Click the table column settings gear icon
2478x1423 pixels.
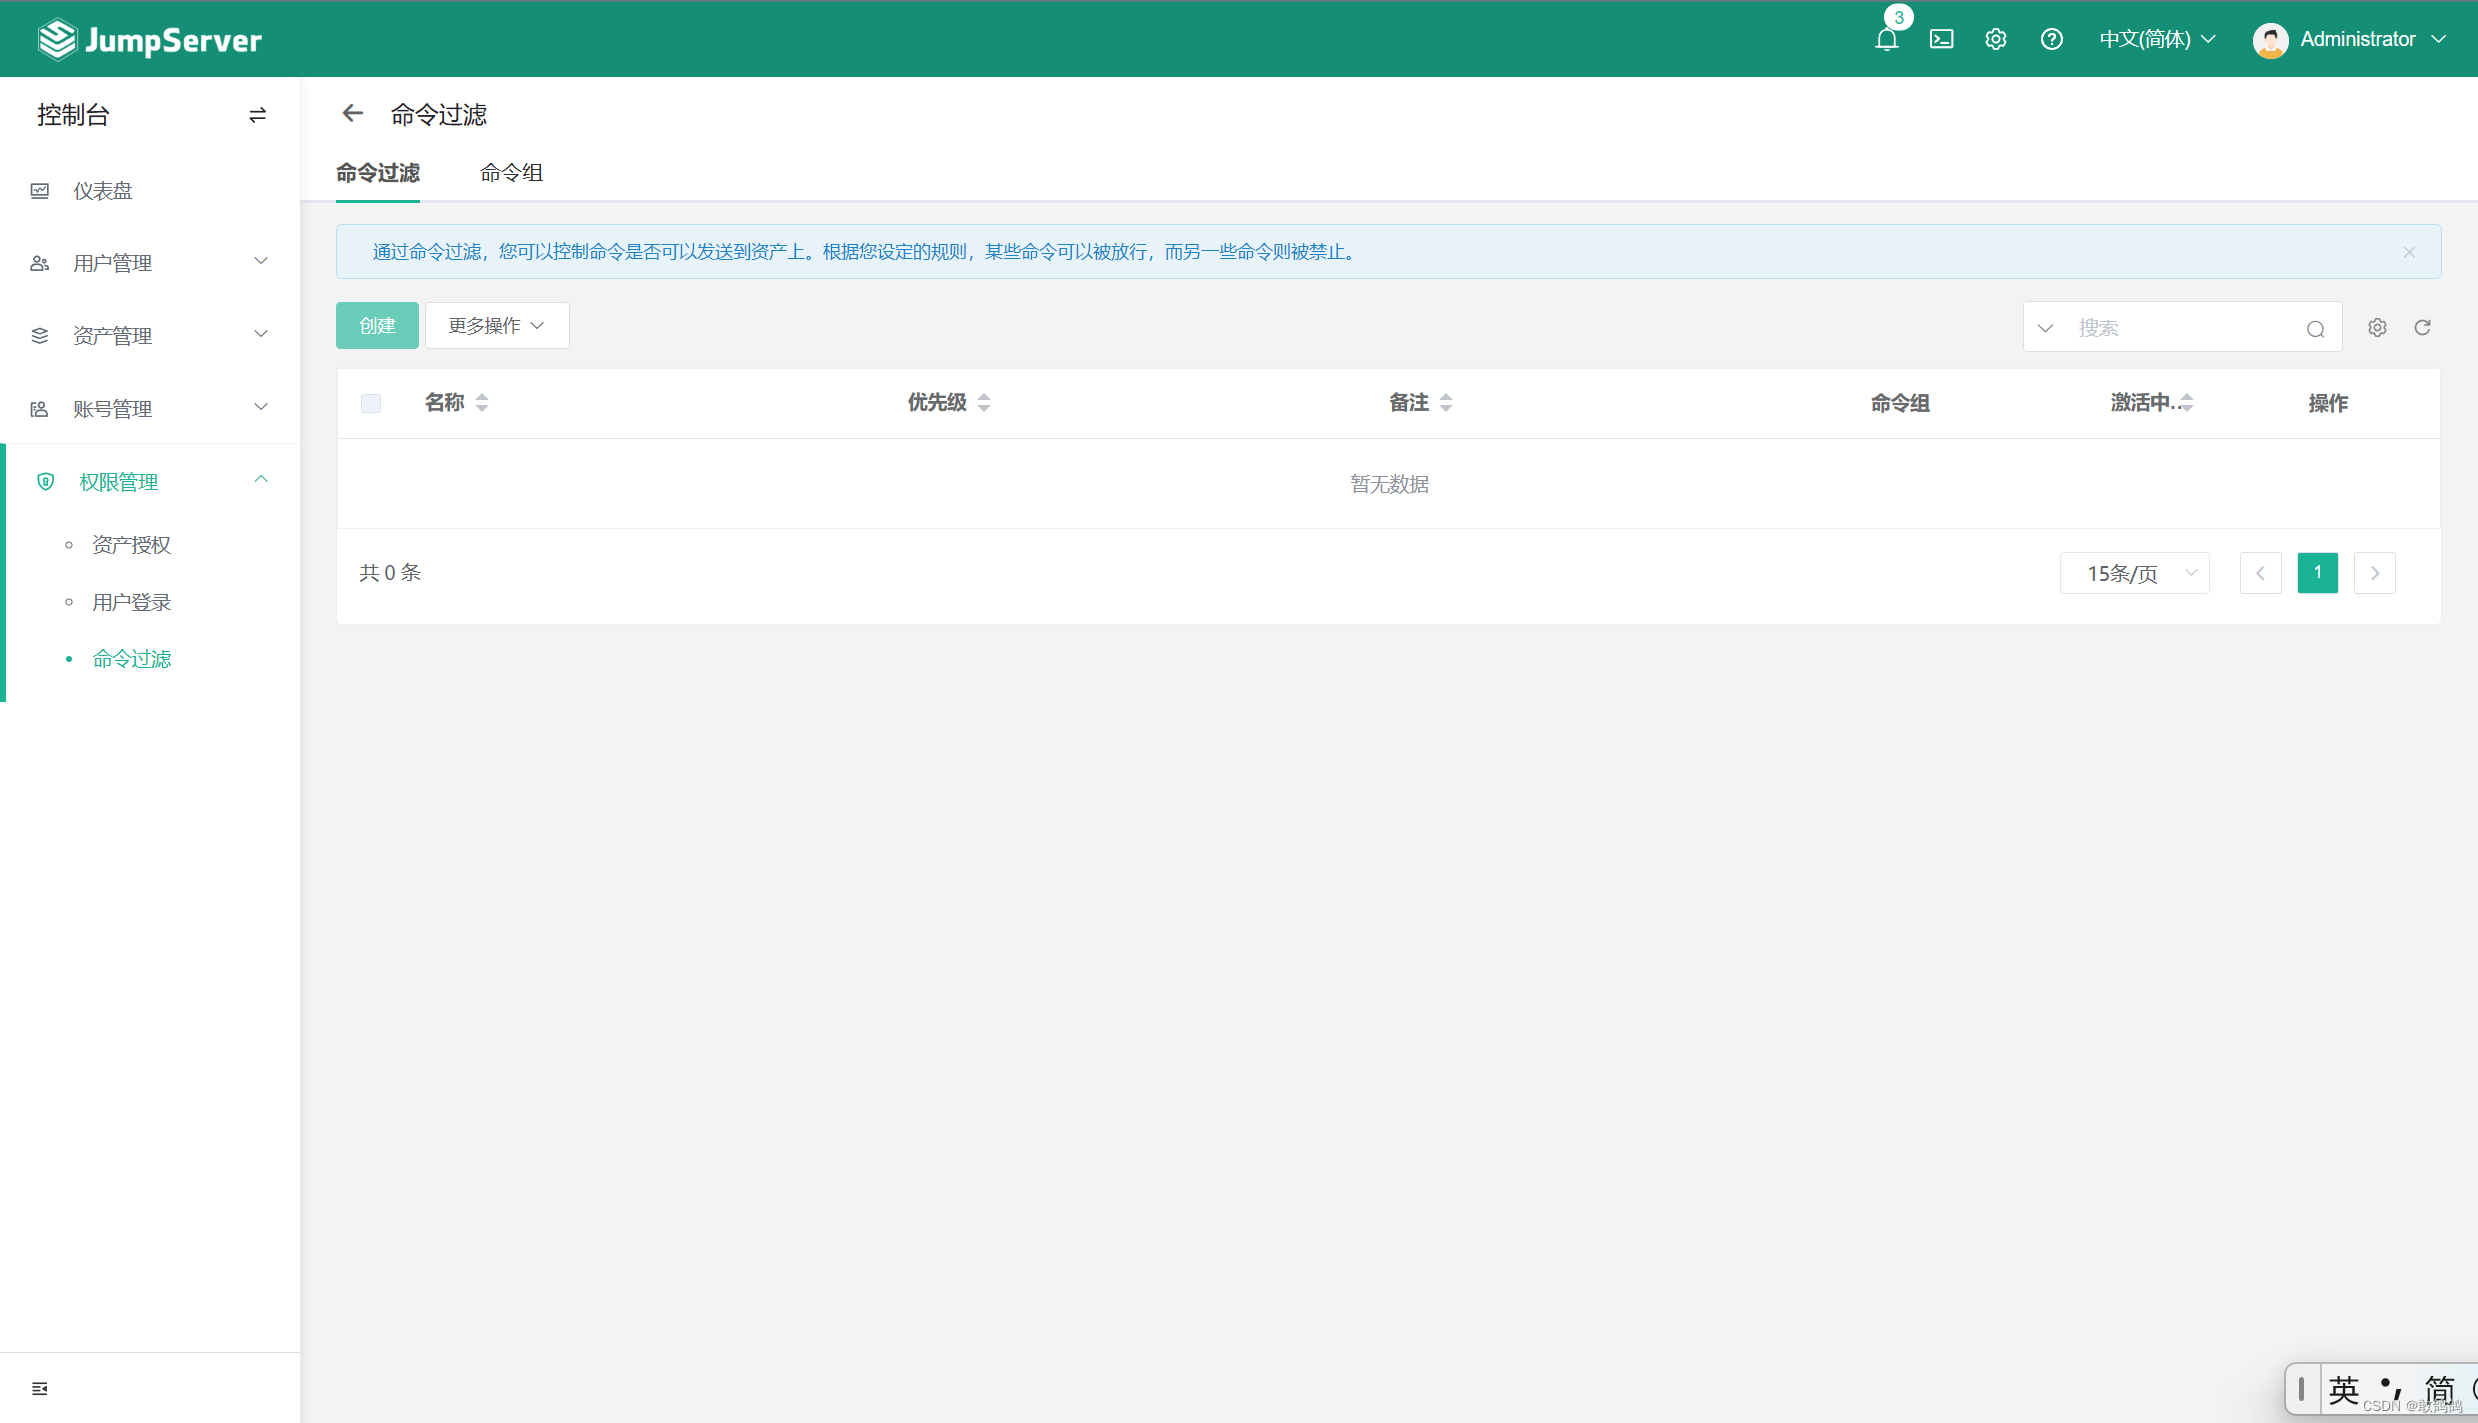(2377, 328)
